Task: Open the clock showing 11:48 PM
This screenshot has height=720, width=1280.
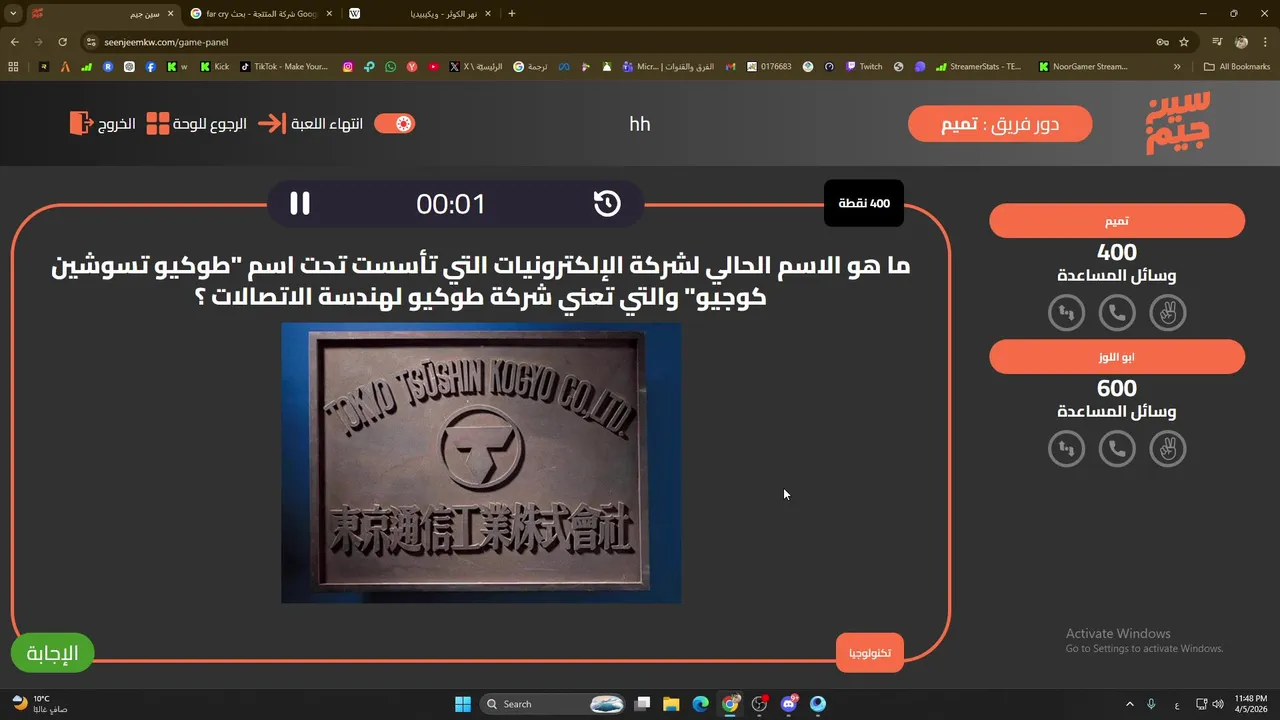Action: pyautogui.click(x=1250, y=704)
